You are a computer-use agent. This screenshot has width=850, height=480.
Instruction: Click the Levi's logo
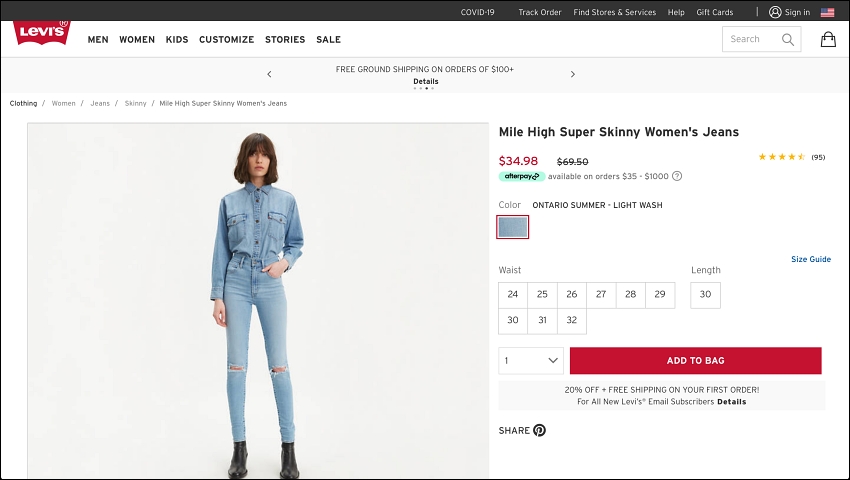(x=42, y=33)
